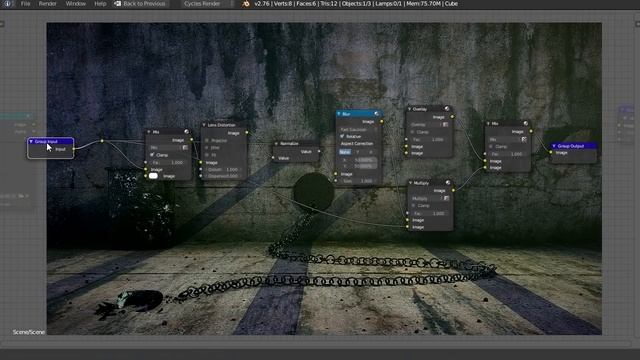Toggle include-alpha icon in Multiply node
The height and width of the screenshot is (360, 640).
[447, 198]
